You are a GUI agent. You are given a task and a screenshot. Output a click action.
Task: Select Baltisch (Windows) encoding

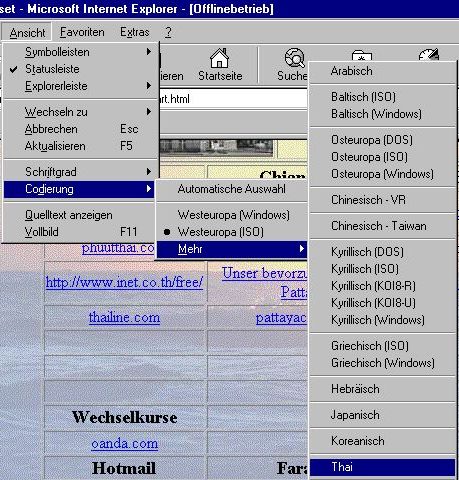click(x=382, y=114)
